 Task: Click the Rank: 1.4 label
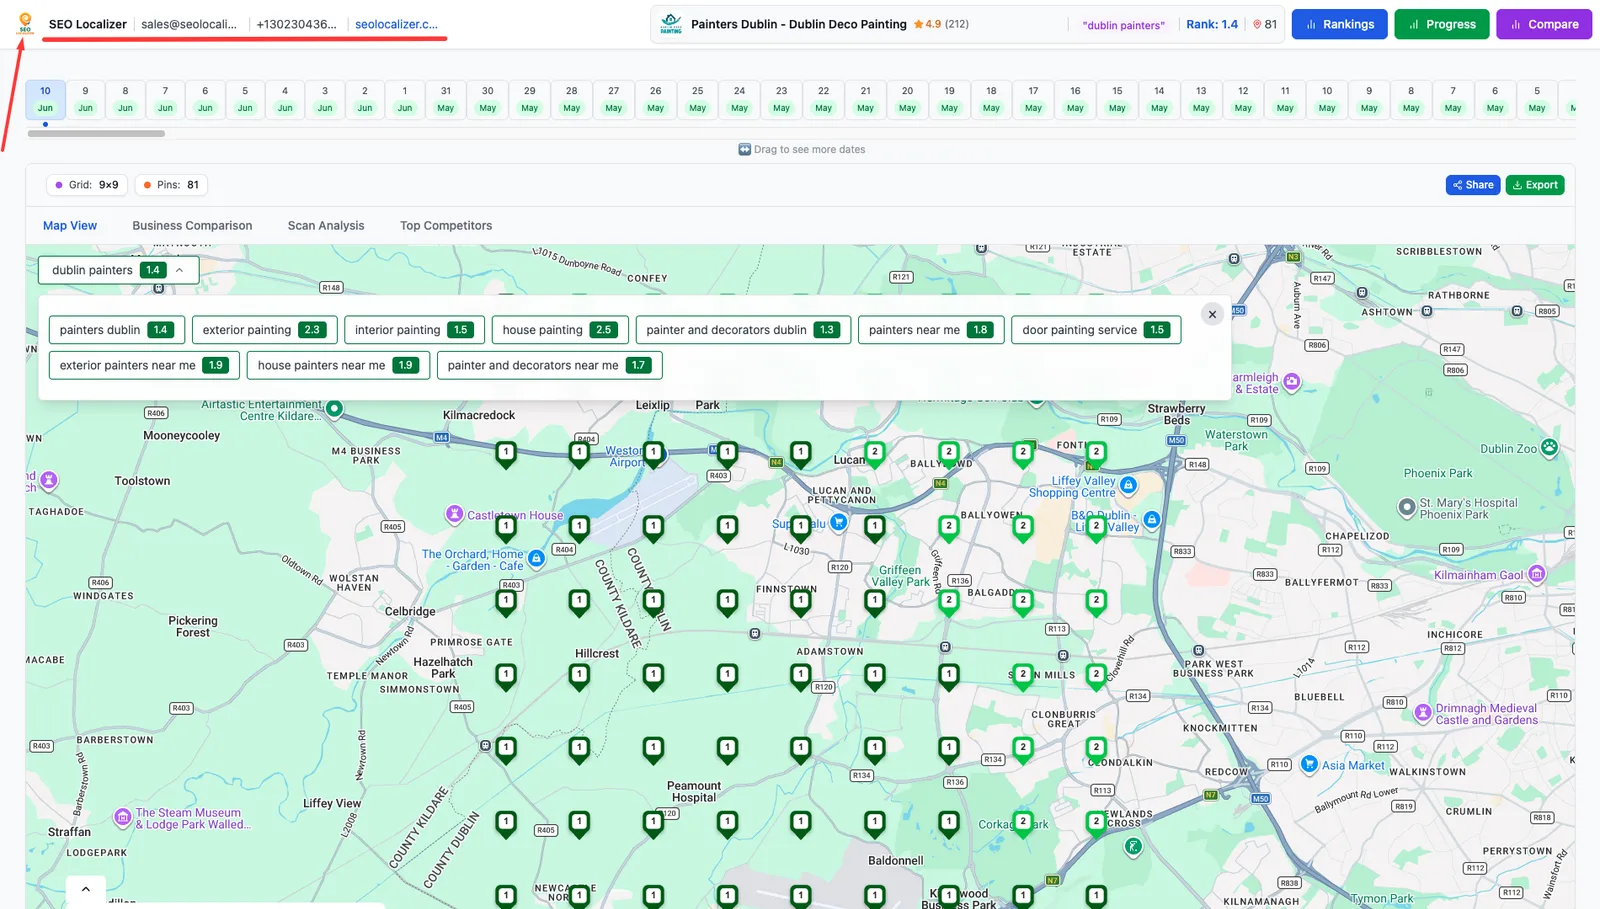[x=1212, y=24]
